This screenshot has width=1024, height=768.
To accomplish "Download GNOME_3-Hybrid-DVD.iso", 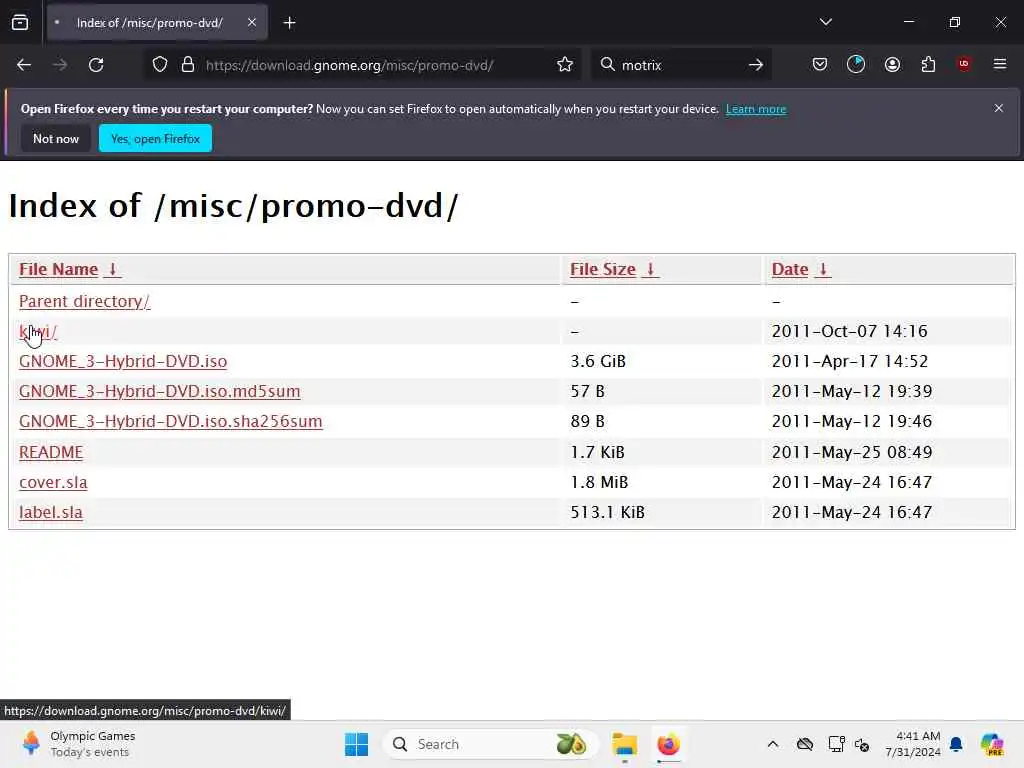I will coord(123,361).
